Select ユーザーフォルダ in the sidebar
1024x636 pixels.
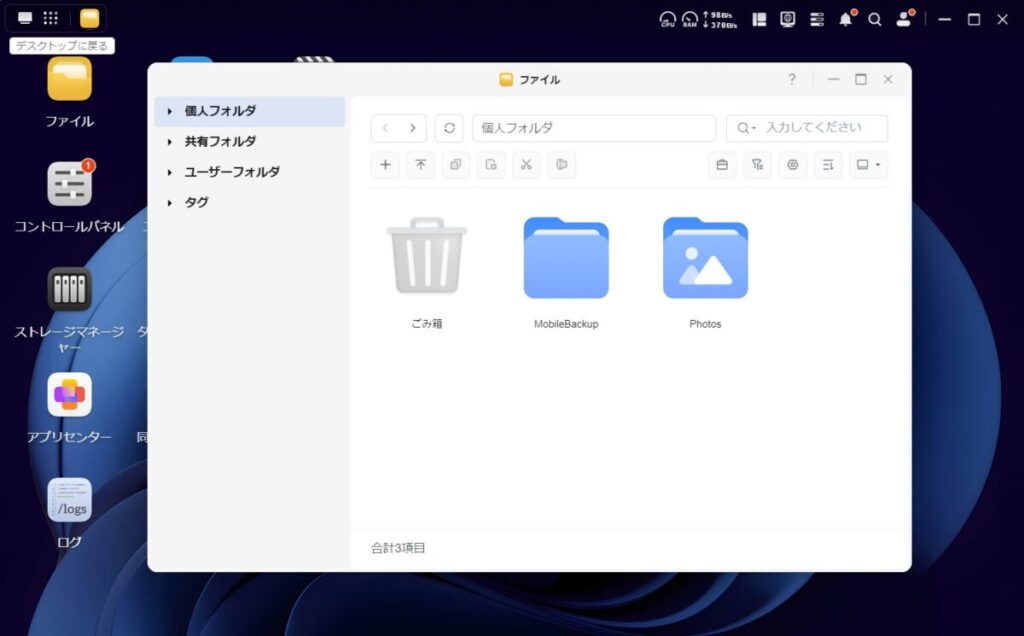[232, 172]
